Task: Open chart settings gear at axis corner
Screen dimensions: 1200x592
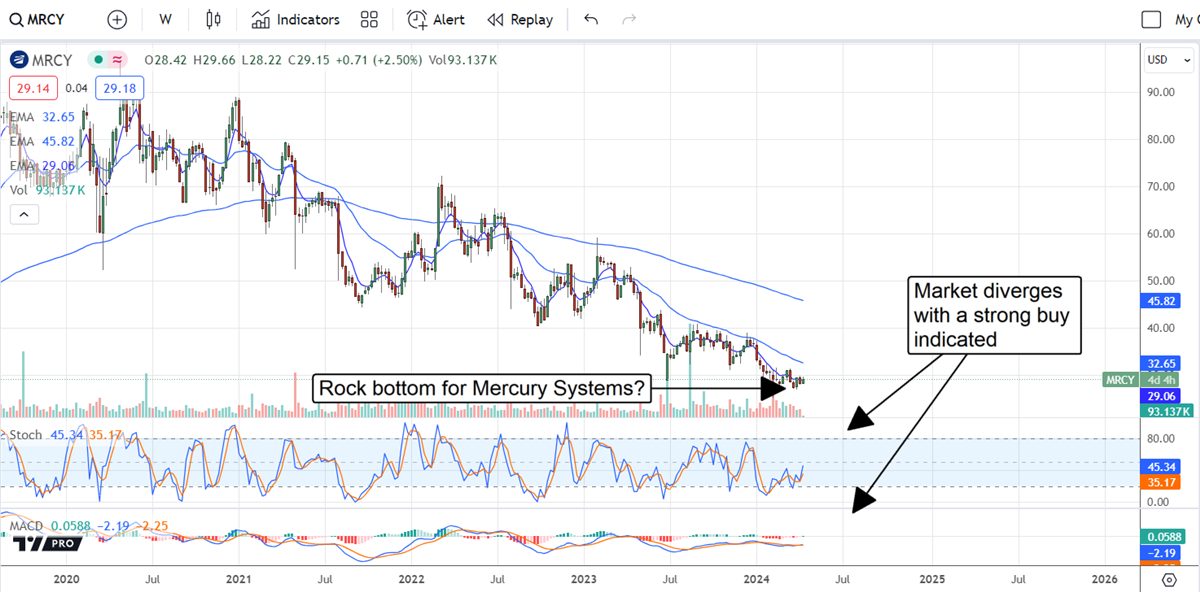Action: pyautogui.click(x=1169, y=579)
